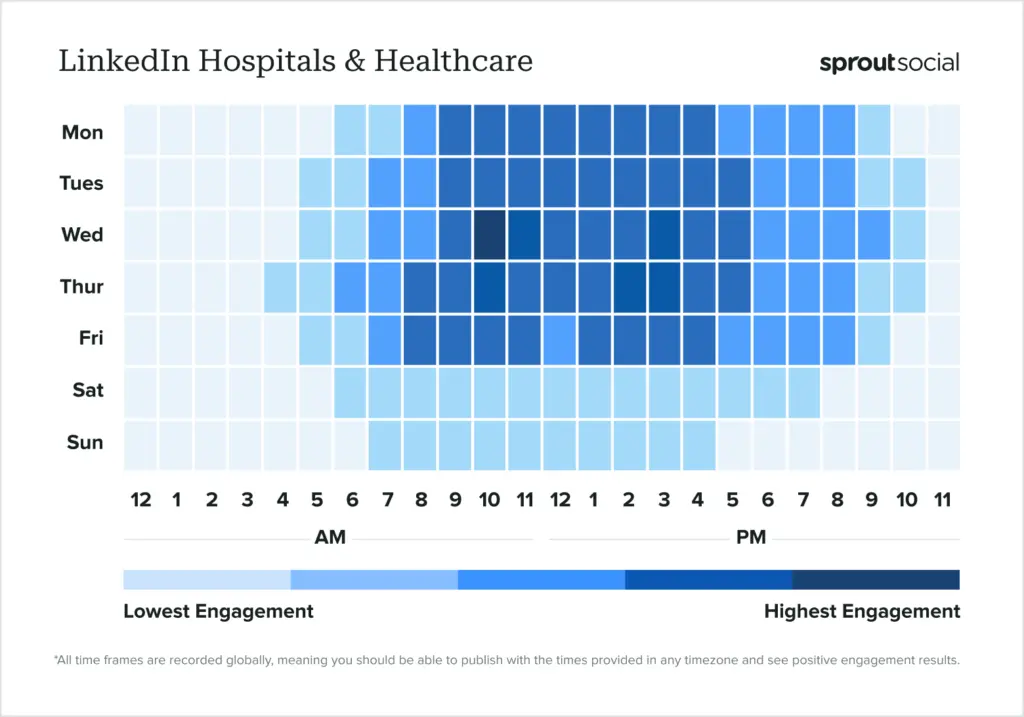This screenshot has width=1024, height=717.
Task: Click the Sunday 7 AM heatmap cell
Action: [385, 443]
